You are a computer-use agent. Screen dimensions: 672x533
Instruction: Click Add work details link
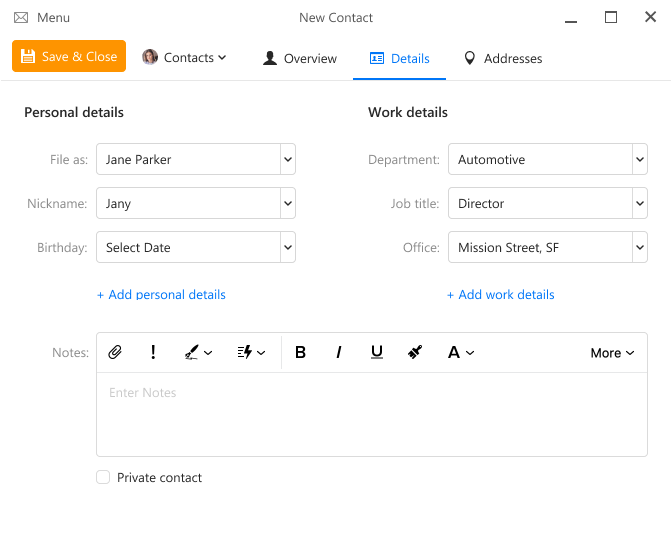[501, 294]
